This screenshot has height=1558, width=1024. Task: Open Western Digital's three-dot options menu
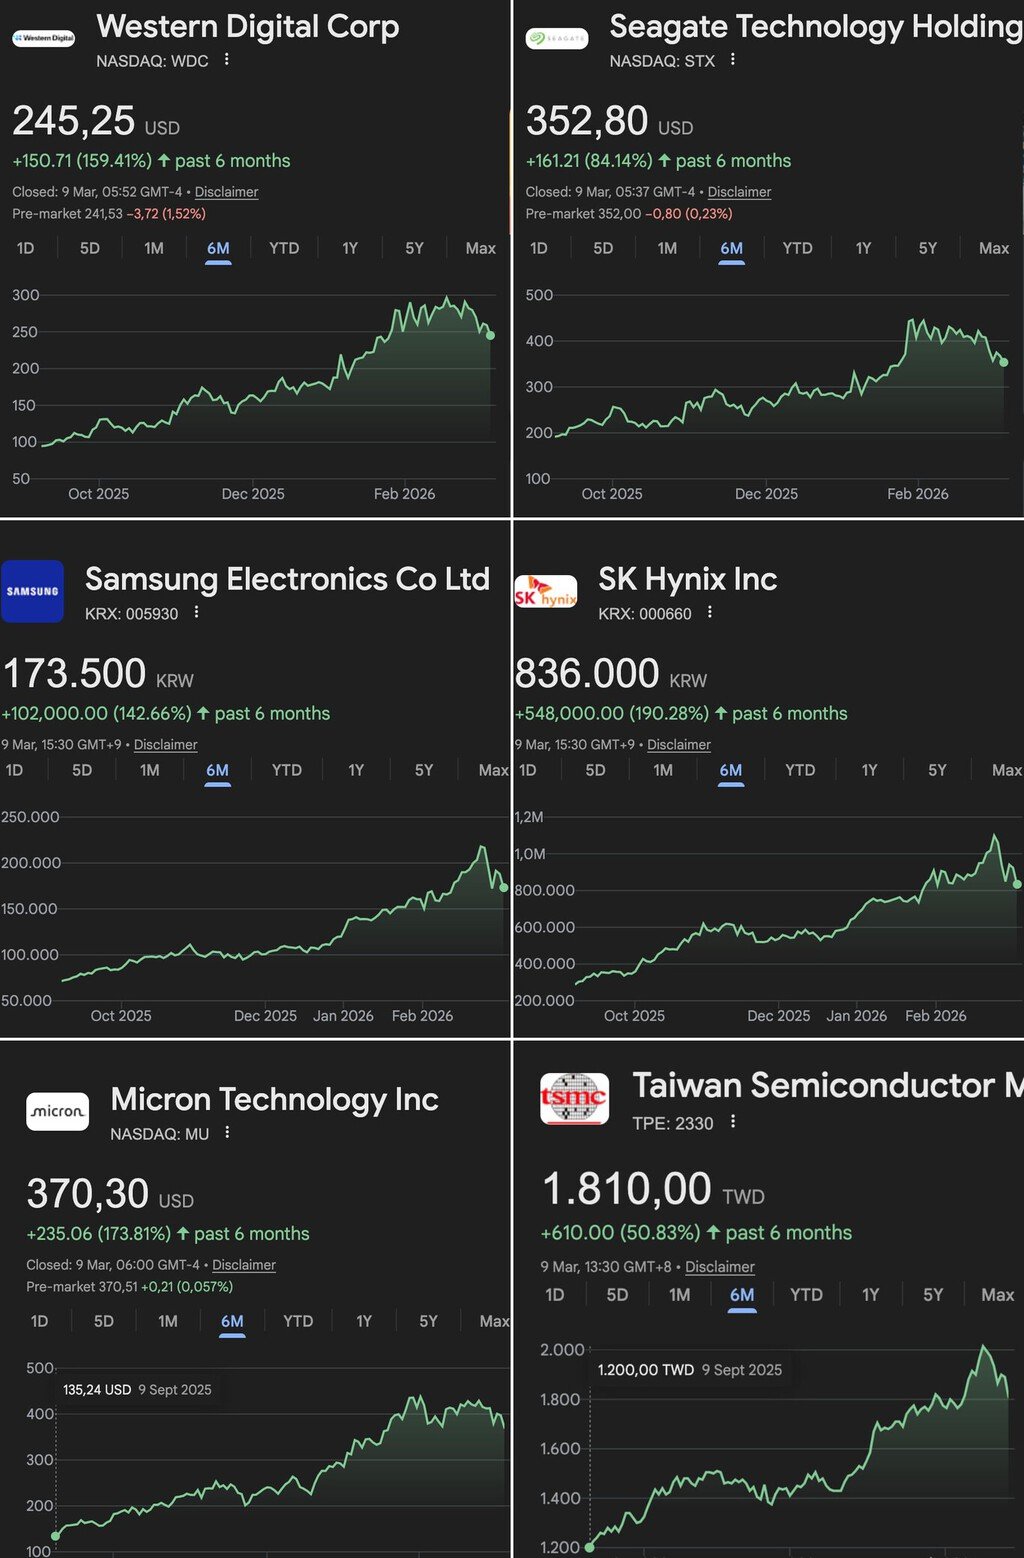point(227,60)
